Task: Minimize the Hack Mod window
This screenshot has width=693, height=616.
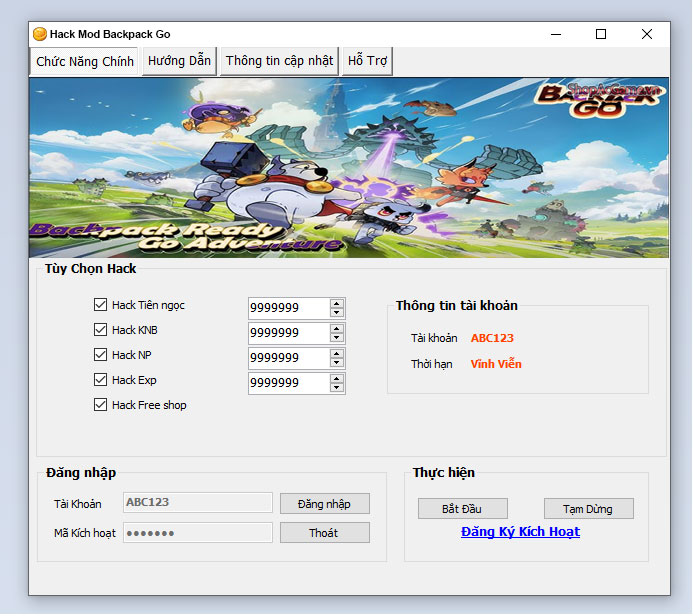Action: click(556, 34)
